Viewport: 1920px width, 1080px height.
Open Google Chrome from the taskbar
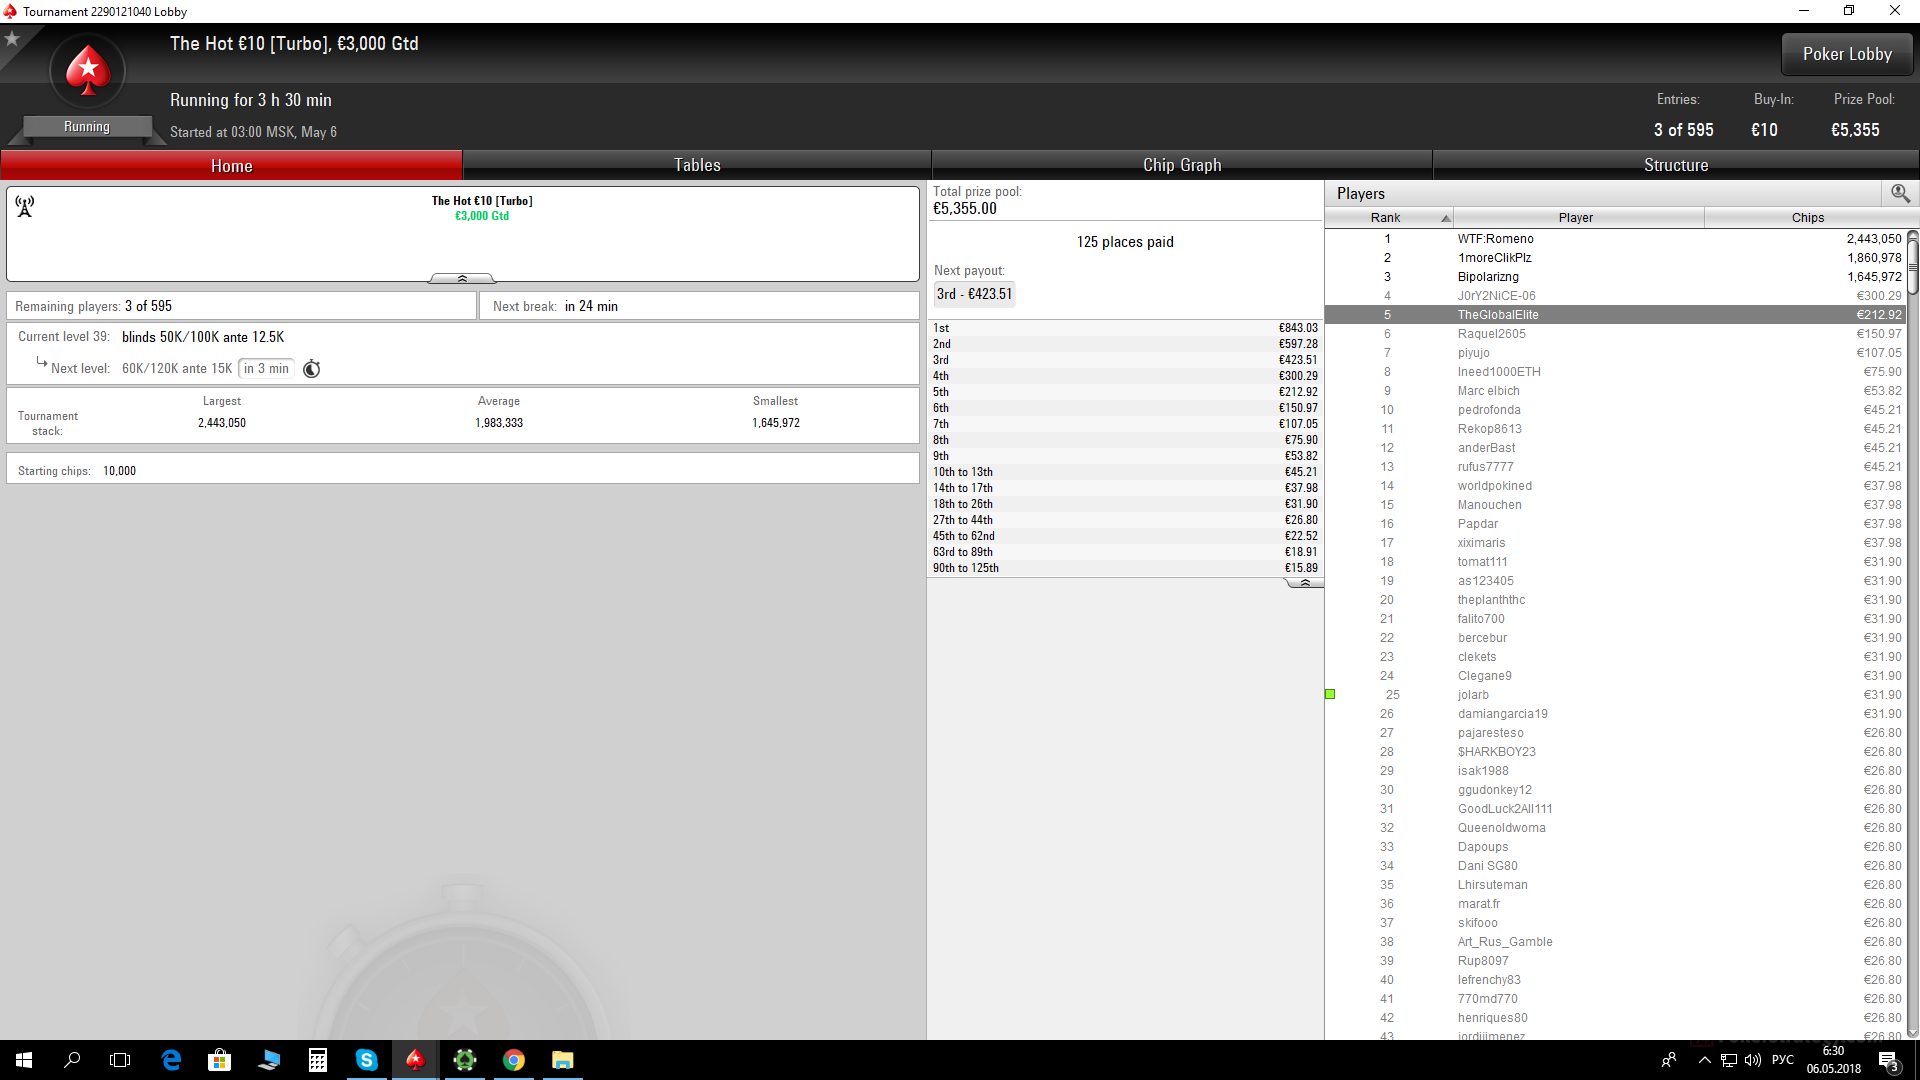(x=514, y=1060)
